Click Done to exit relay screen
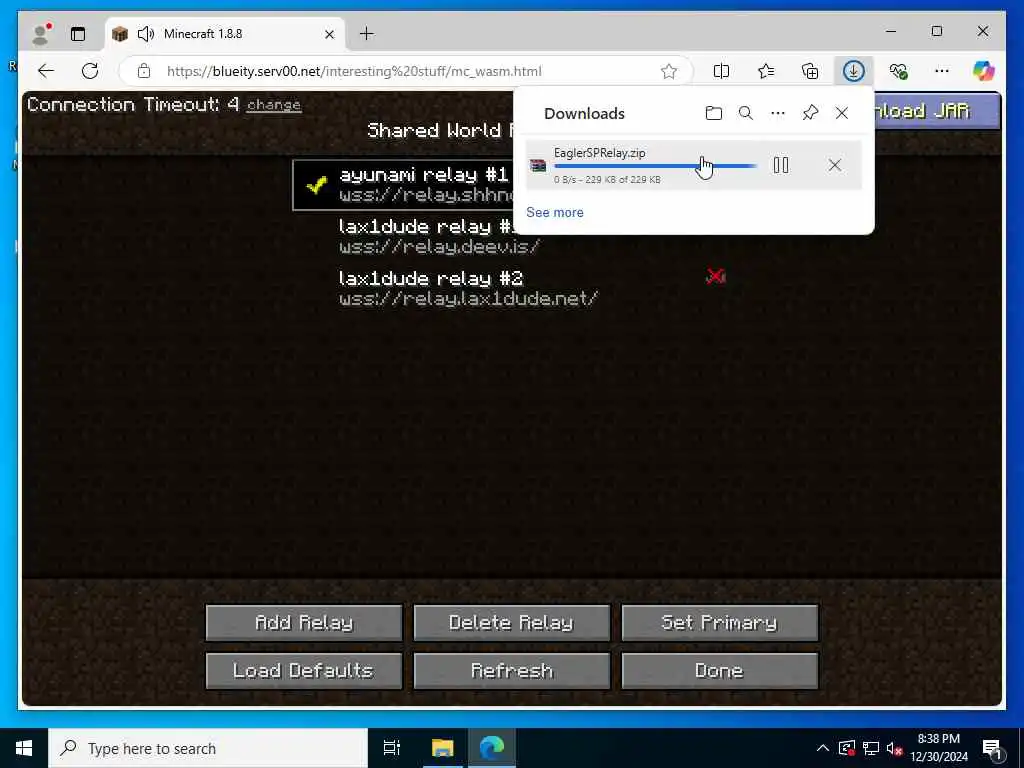The height and width of the screenshot is (768, 1024). [x=720, y=671]
